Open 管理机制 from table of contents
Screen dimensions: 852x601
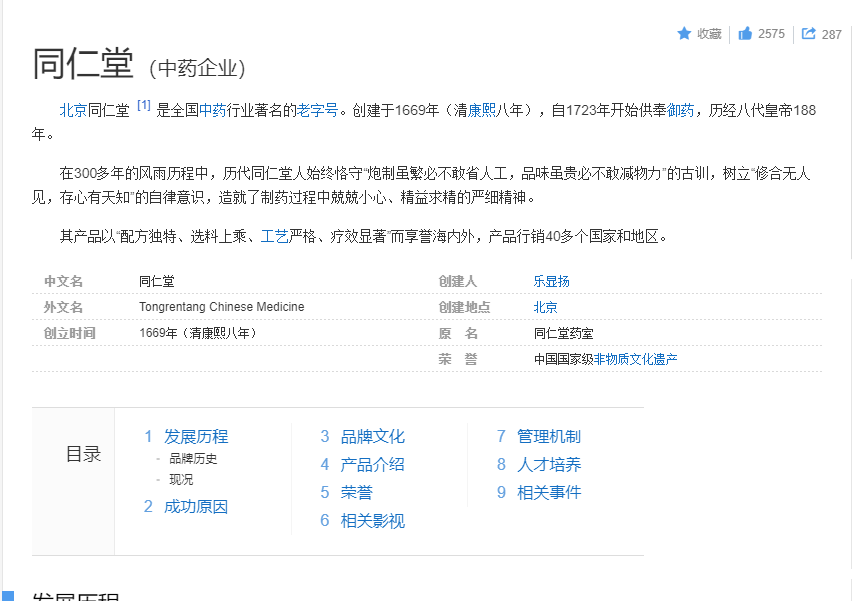coord(548,436)
